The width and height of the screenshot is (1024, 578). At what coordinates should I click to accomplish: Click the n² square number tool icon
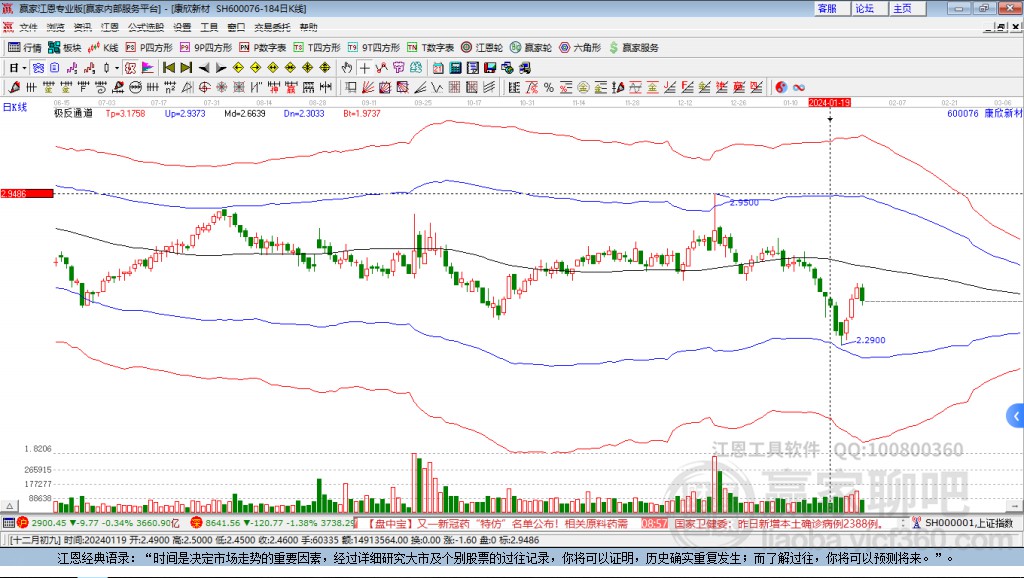tap(170, 88)
